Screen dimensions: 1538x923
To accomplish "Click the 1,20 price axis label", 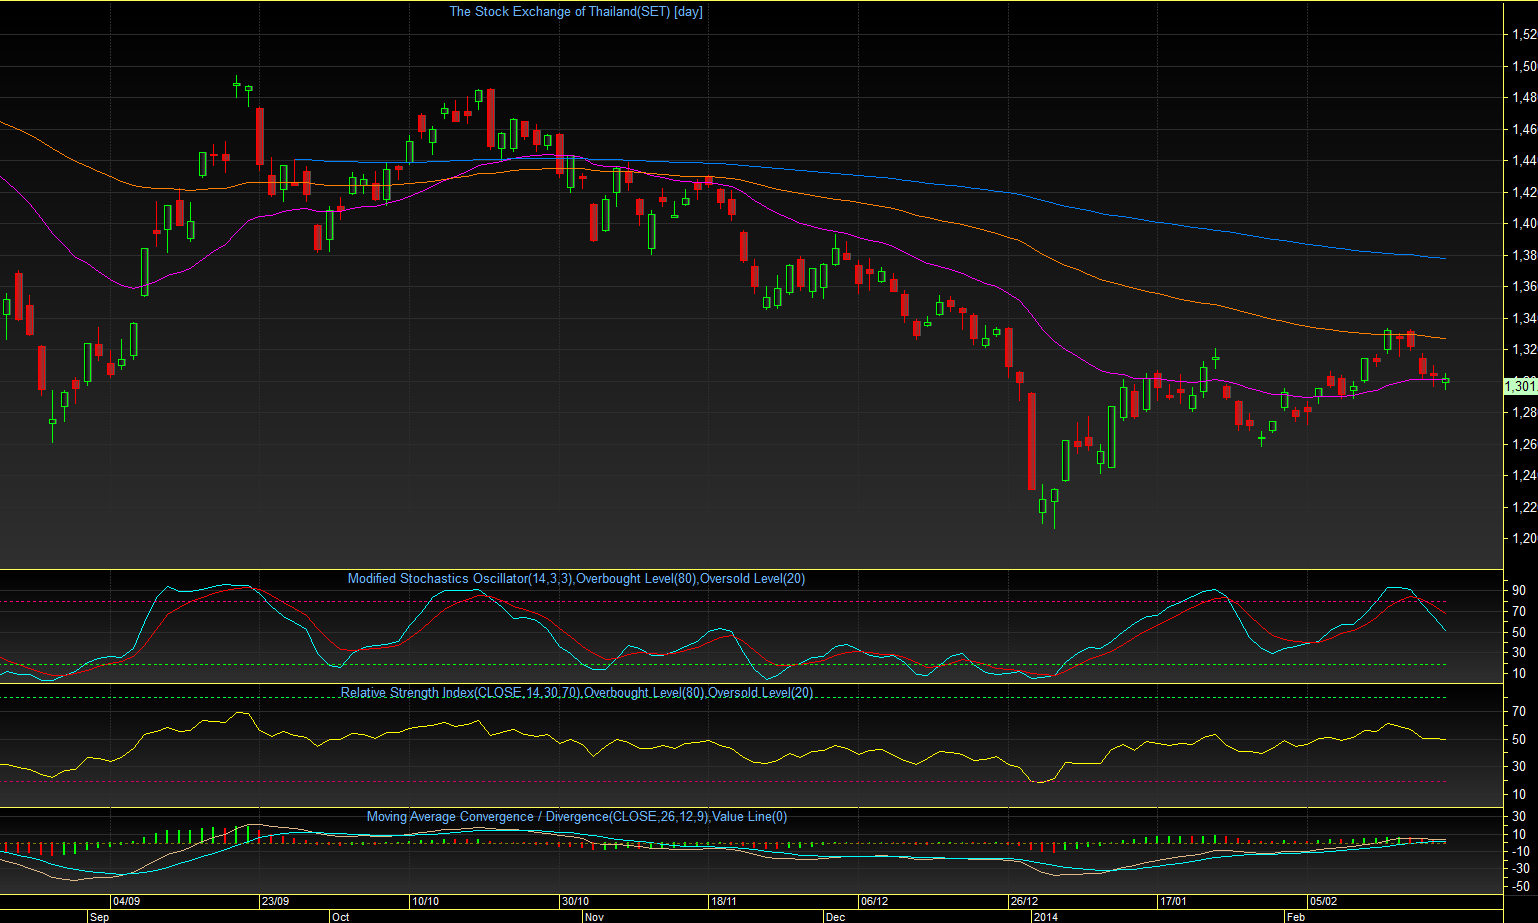I will coord(1524,539).
